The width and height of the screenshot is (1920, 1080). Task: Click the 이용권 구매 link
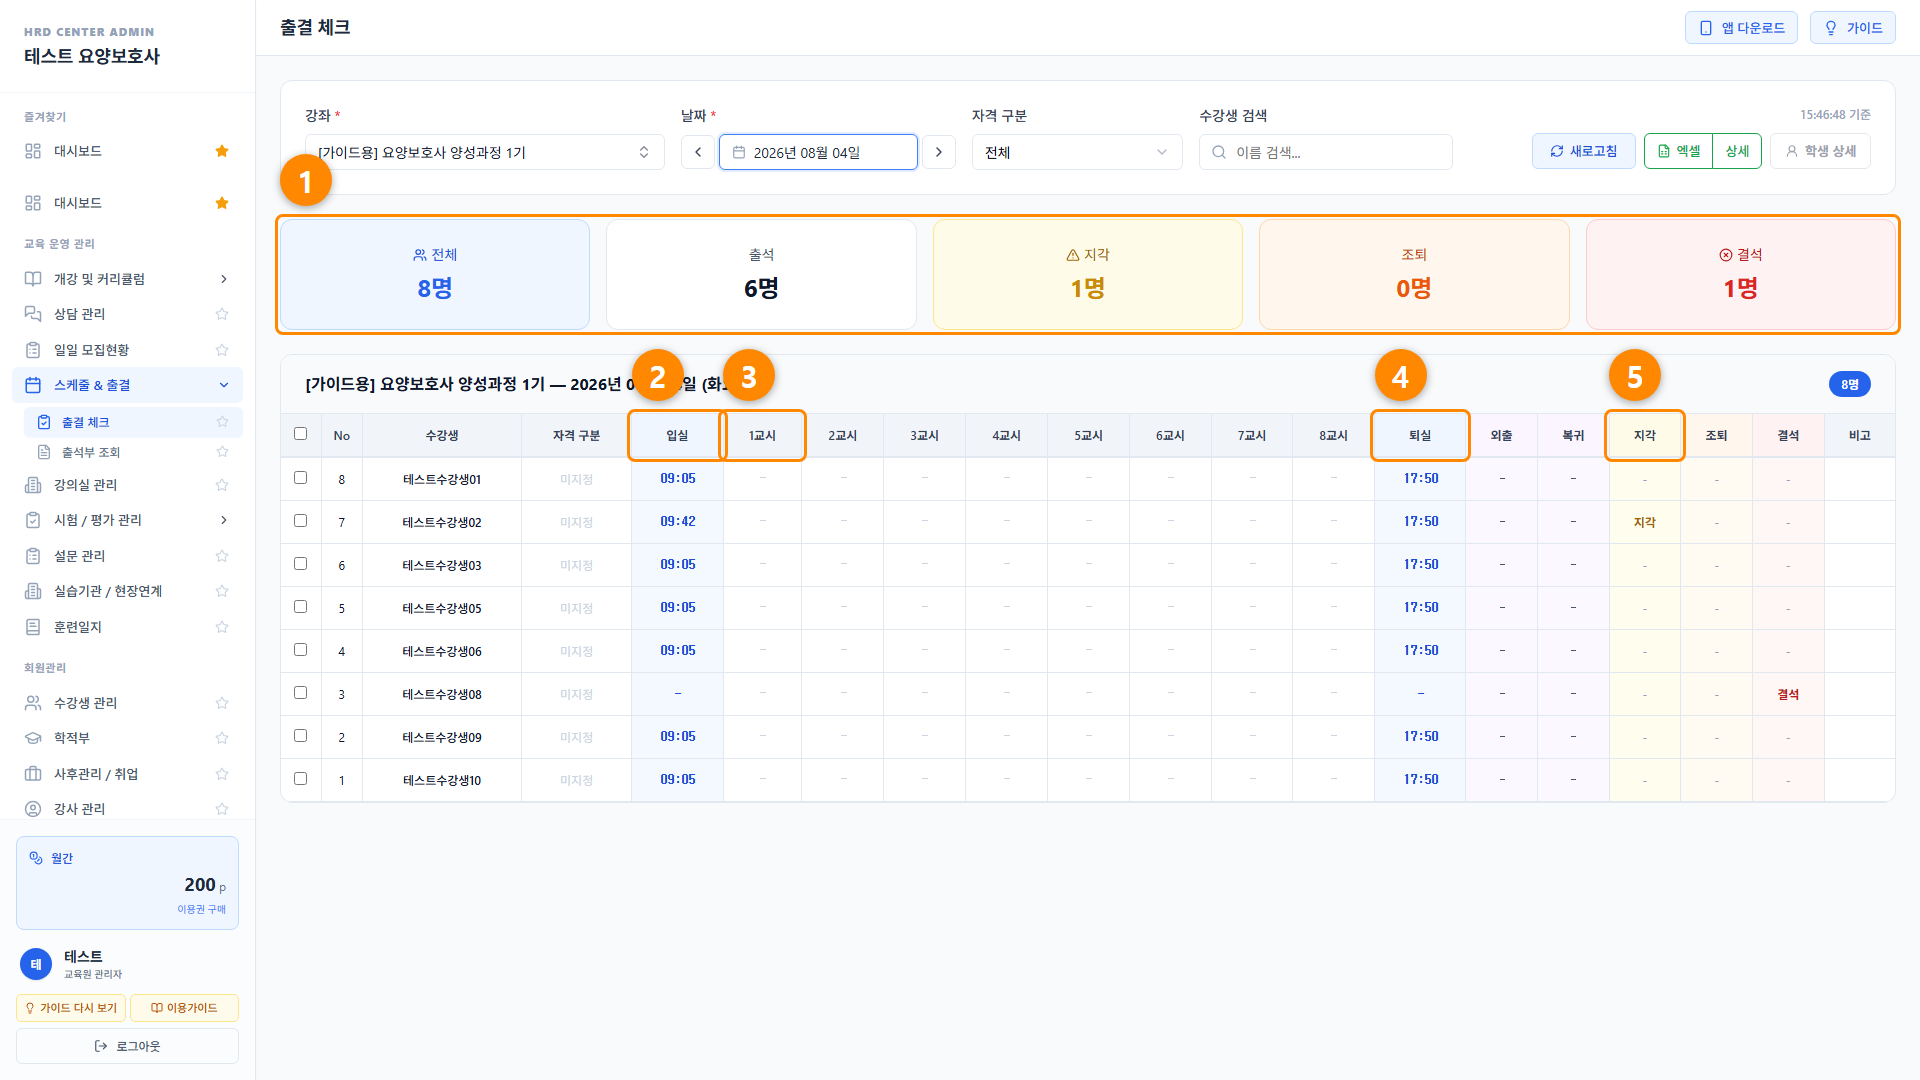(202, 909)
